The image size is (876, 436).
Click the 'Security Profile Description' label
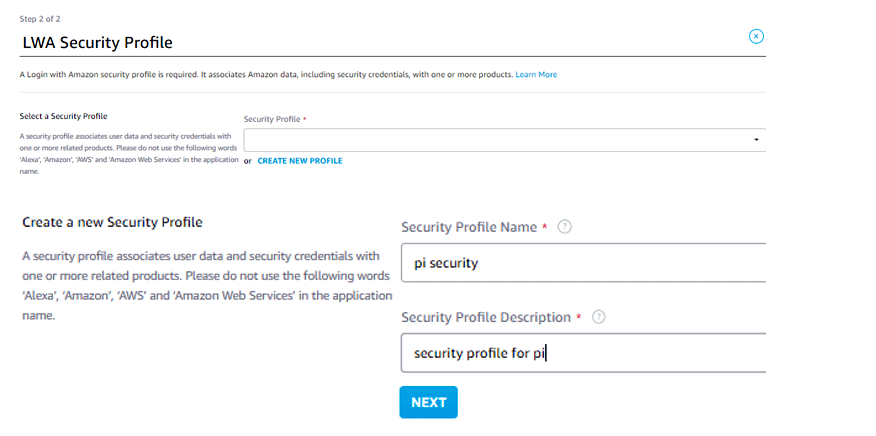pyautogui.click(x=485, y=317)
